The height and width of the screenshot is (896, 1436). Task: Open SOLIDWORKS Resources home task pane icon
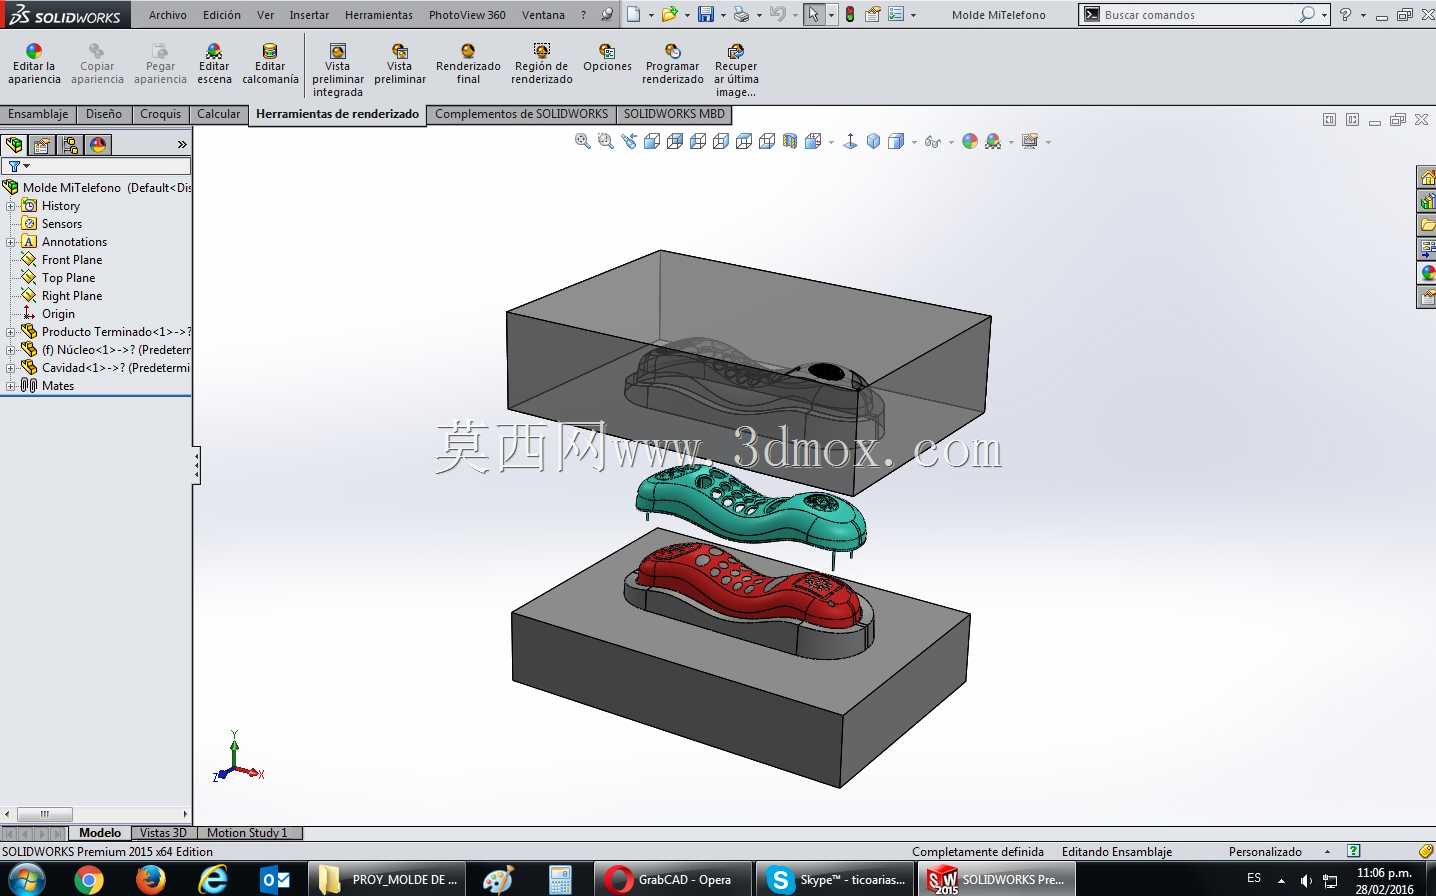pyautogui.click(x=1427, y=177)
